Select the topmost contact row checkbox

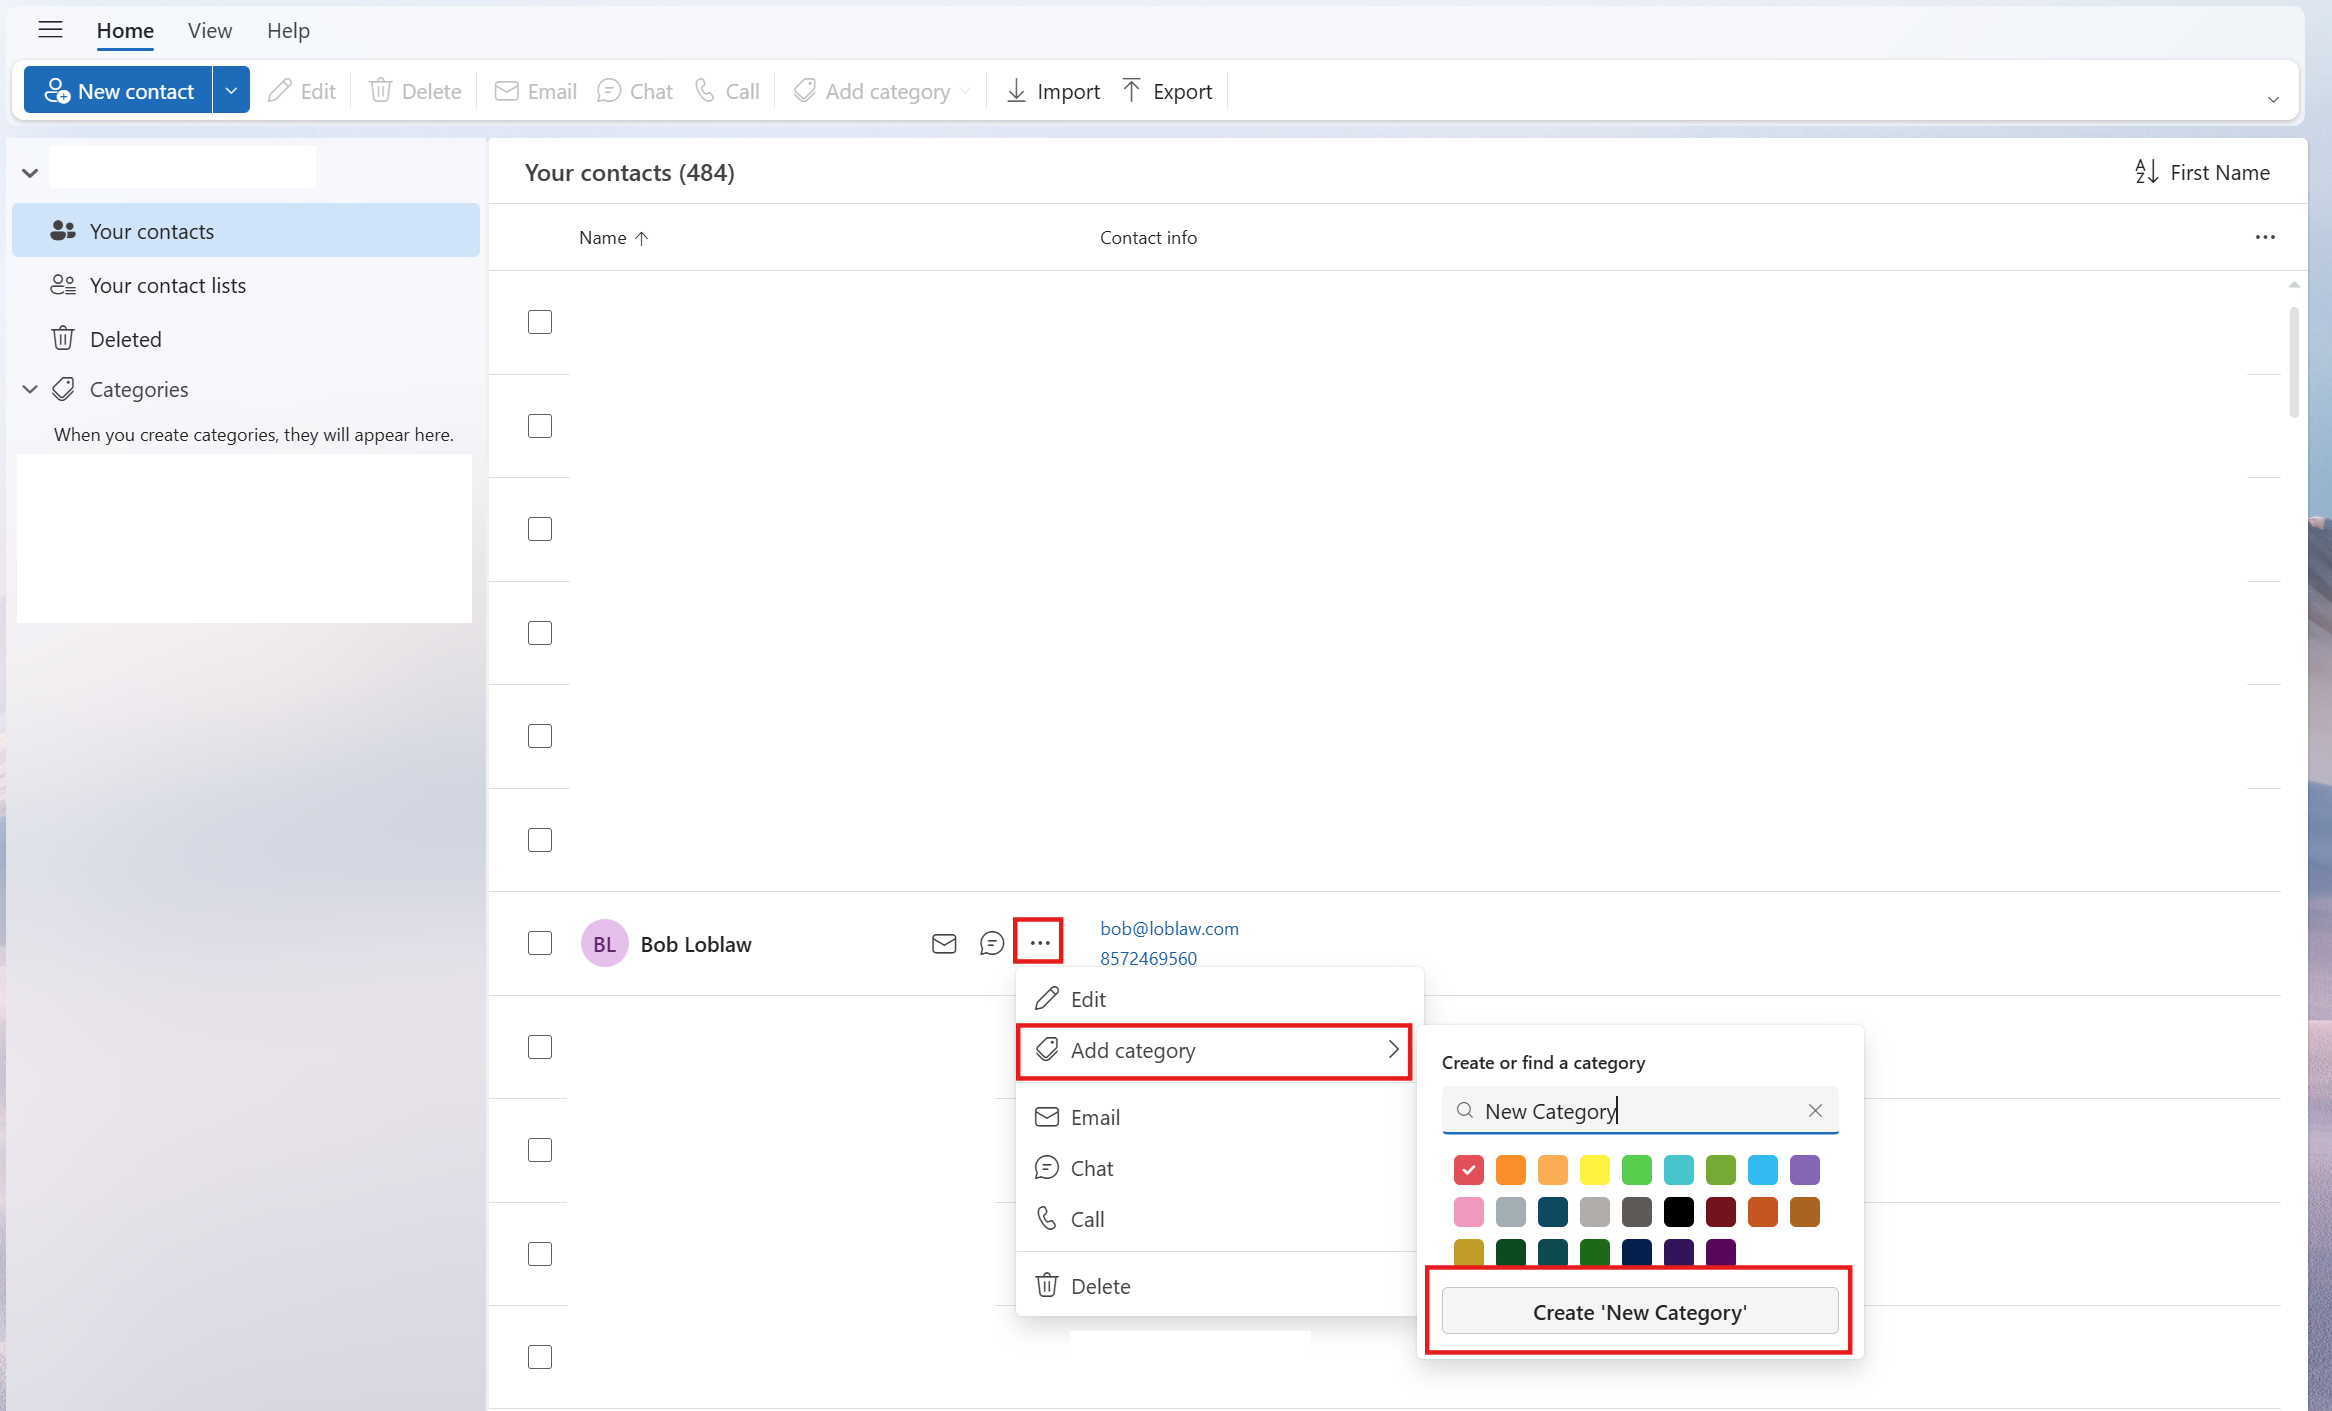[x=539, y=321]
